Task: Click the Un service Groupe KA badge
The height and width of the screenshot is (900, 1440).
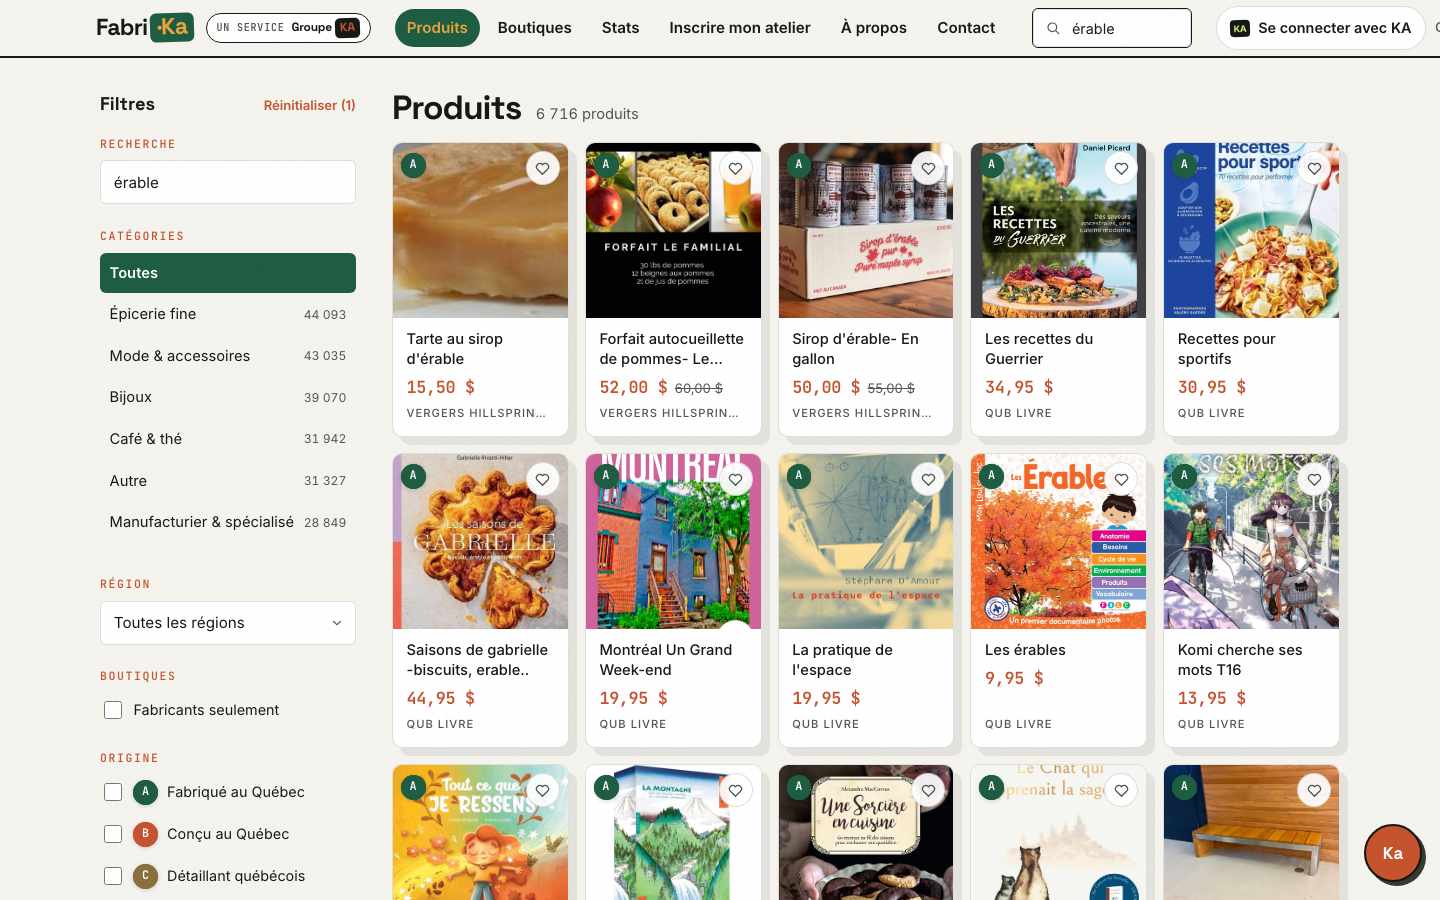Action: click(x=288, y=28)
